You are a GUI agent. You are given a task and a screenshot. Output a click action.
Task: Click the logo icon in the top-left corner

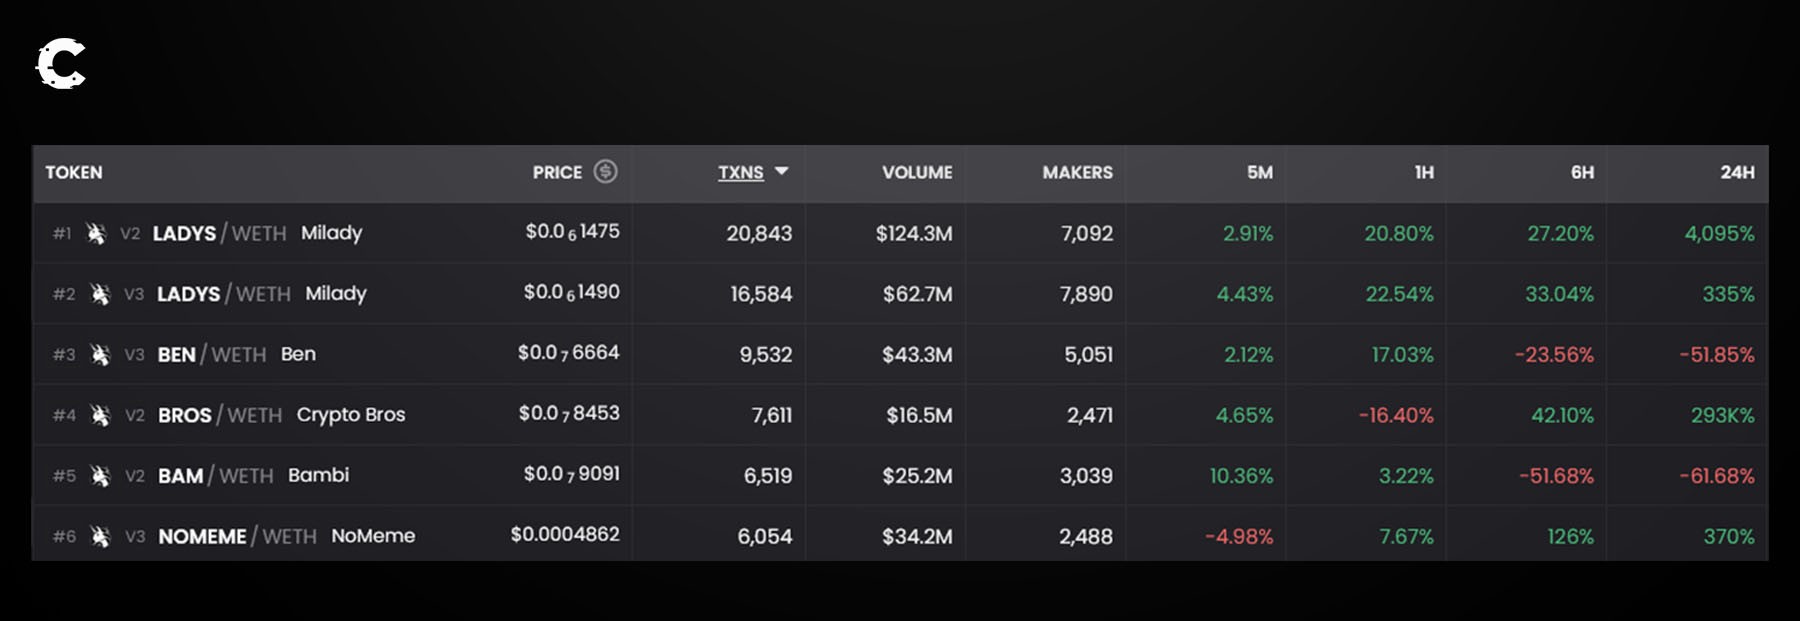click(x=61, y=64)
